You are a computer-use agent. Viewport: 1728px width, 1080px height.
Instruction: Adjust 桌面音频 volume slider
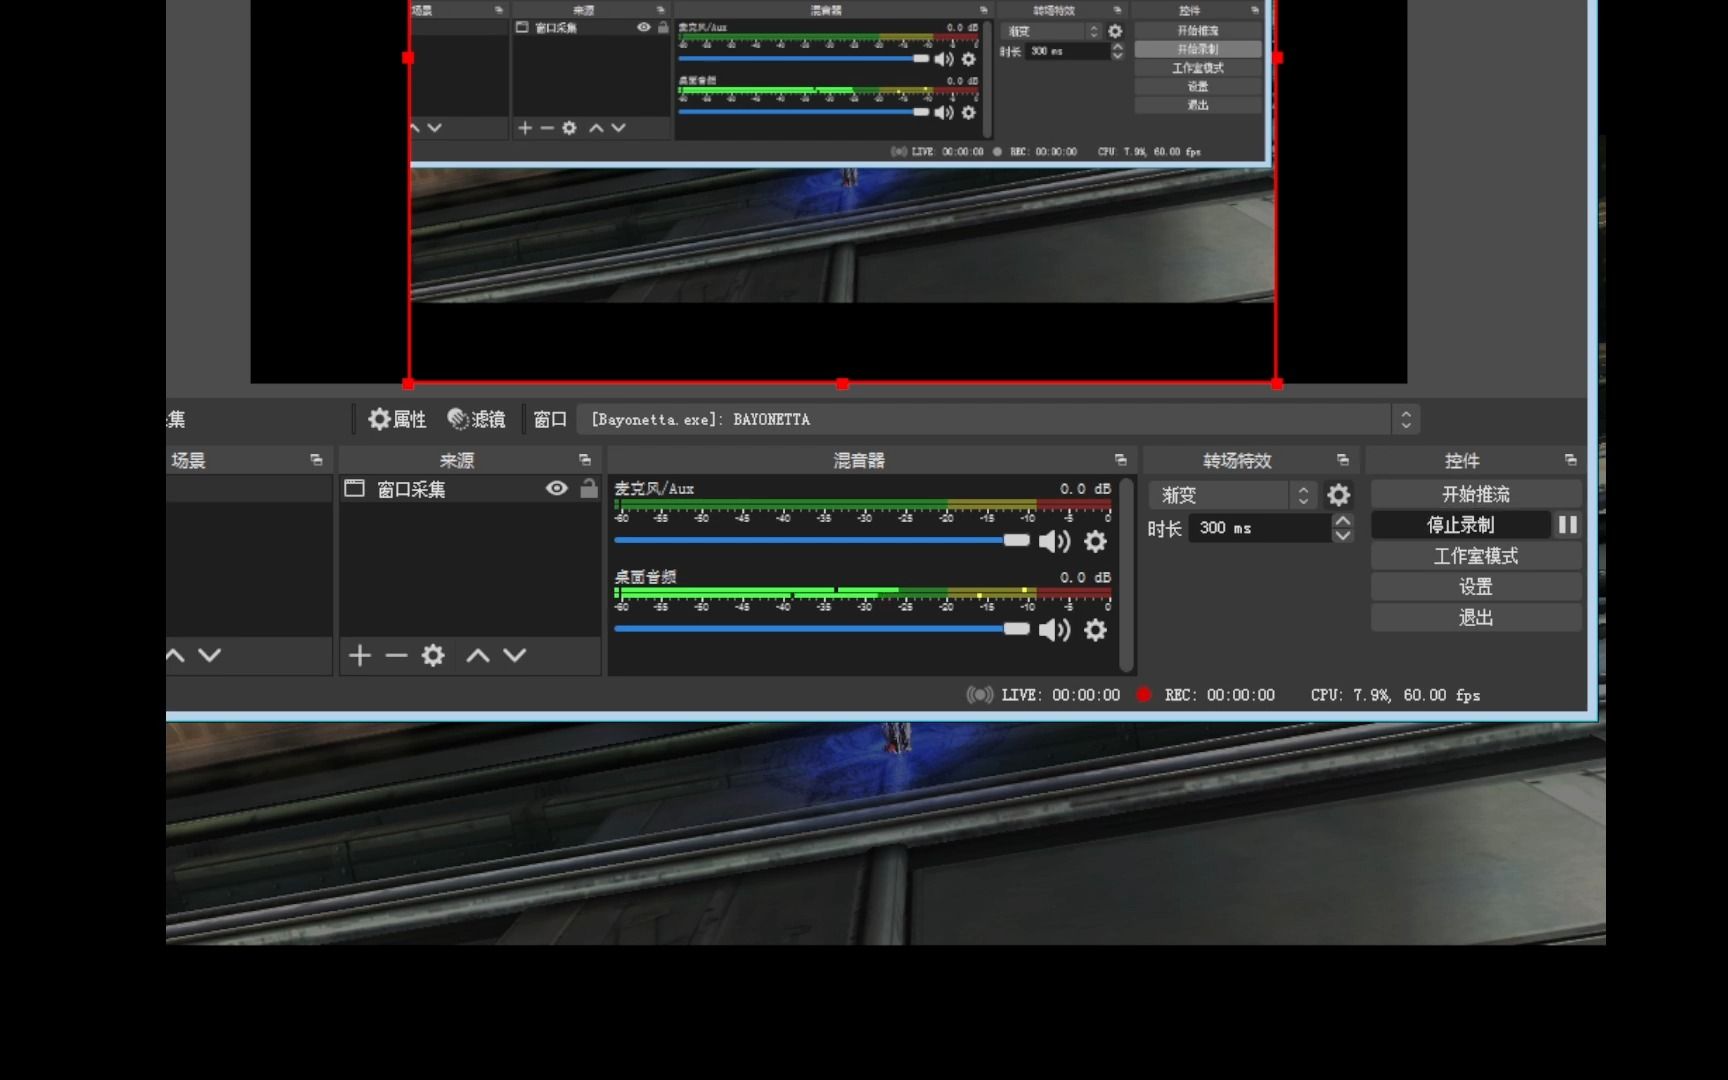[822, 628]
